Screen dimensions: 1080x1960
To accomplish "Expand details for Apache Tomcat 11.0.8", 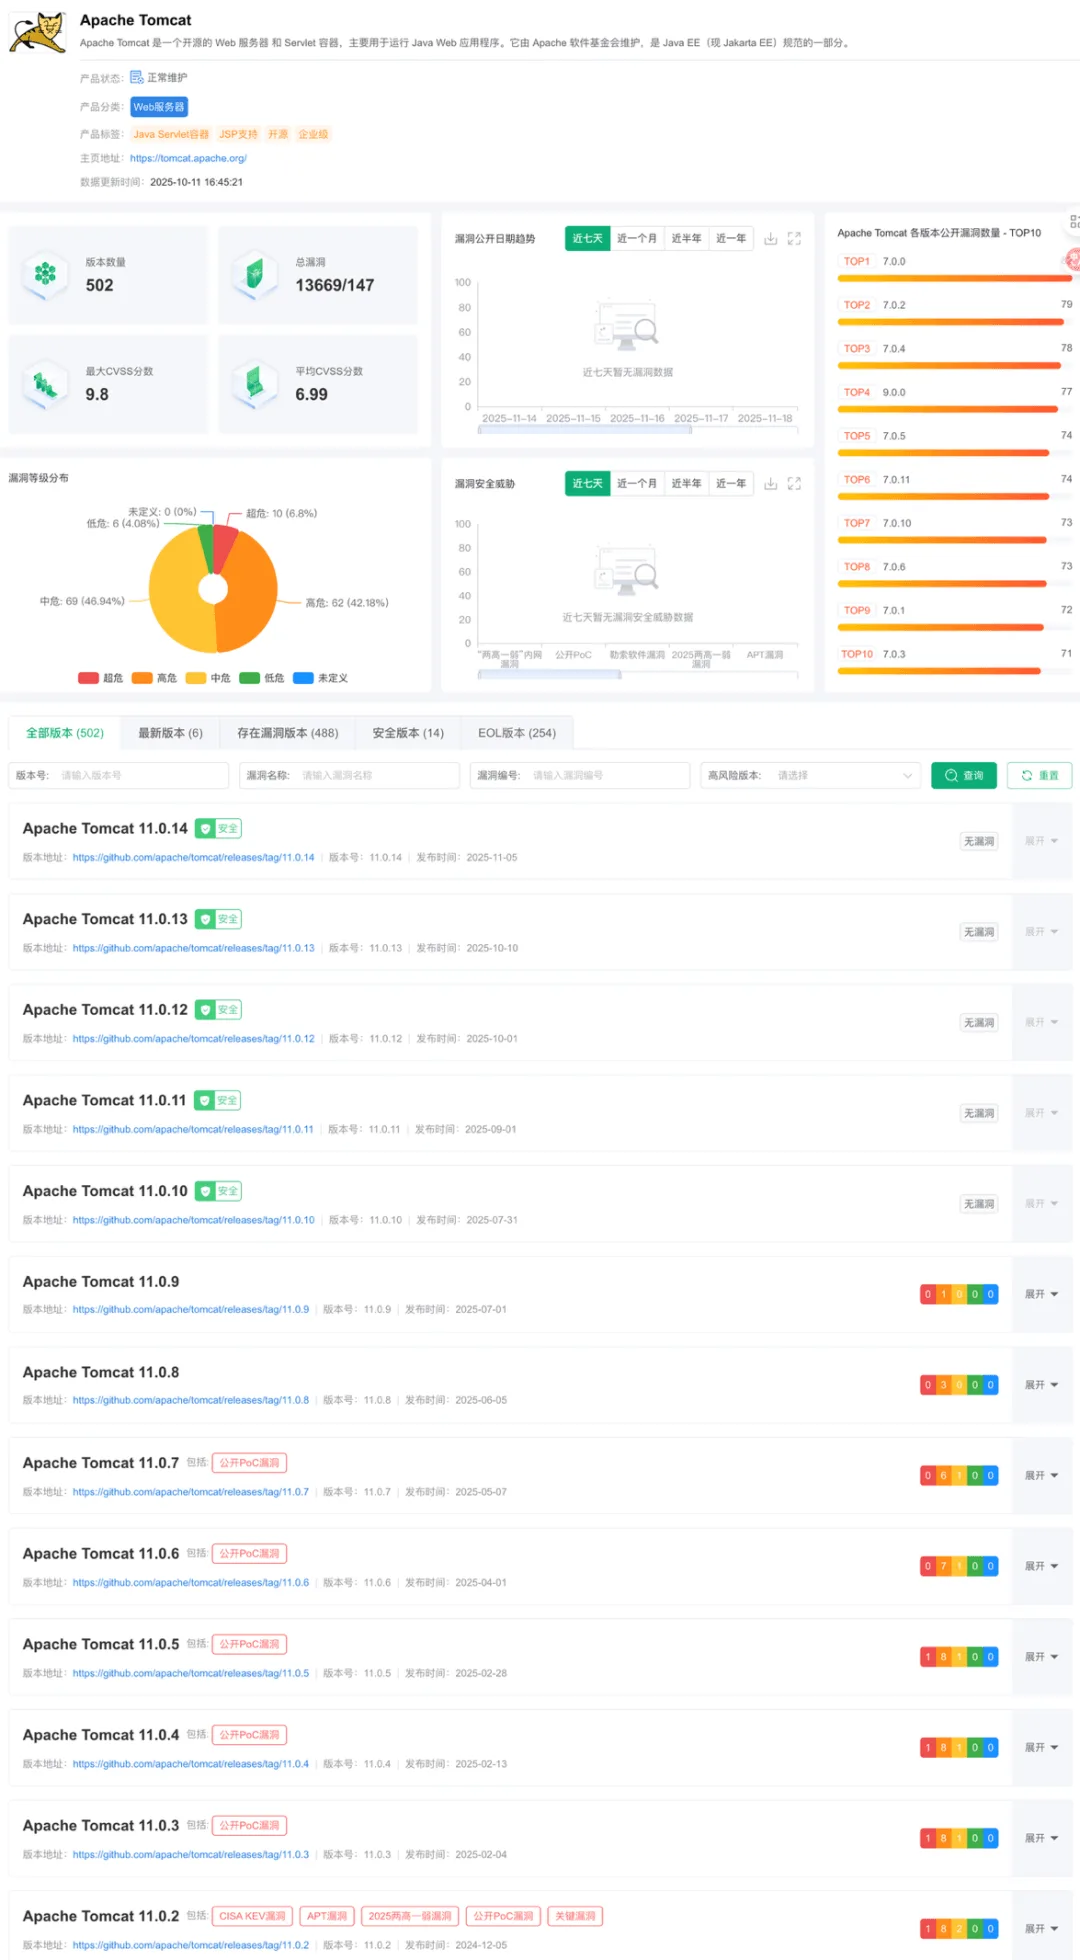I will [1041, 1385].
